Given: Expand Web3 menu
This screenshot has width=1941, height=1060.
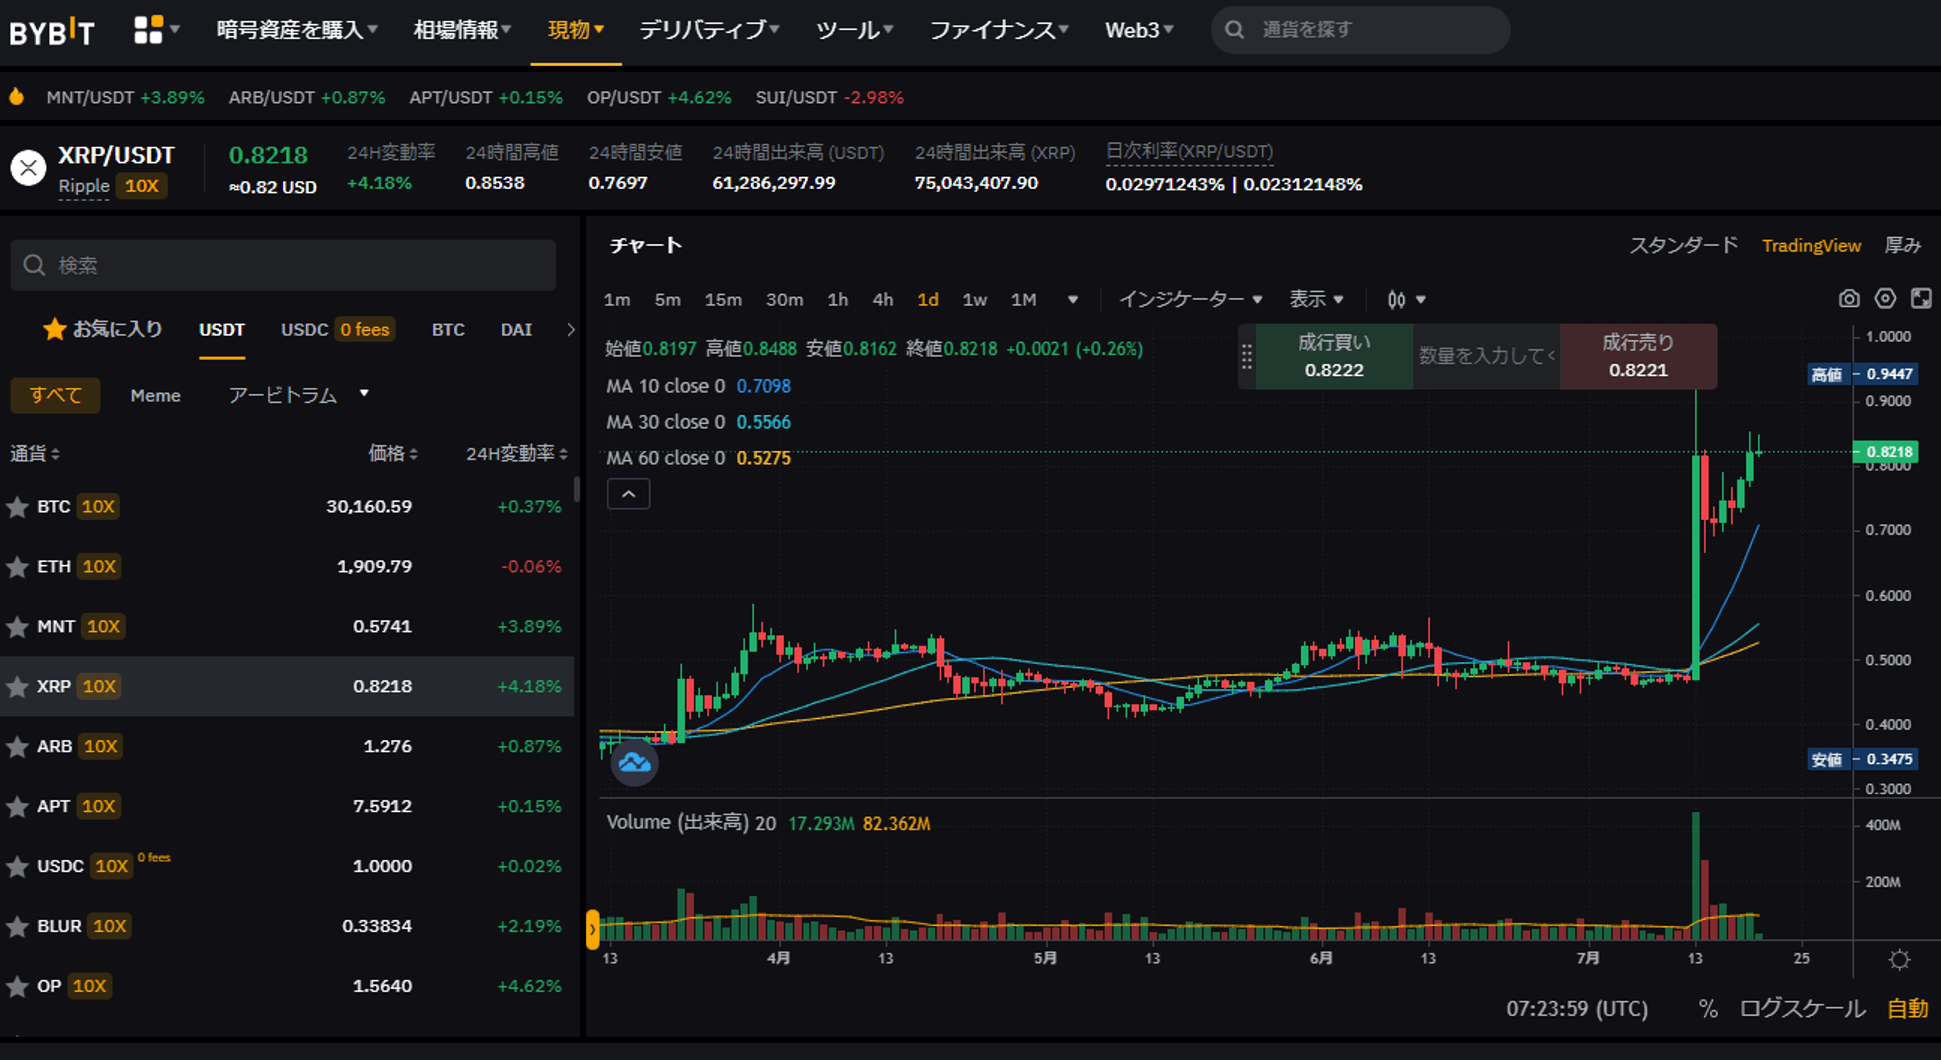Looking at the screenshot, I should click(1139, 30).
